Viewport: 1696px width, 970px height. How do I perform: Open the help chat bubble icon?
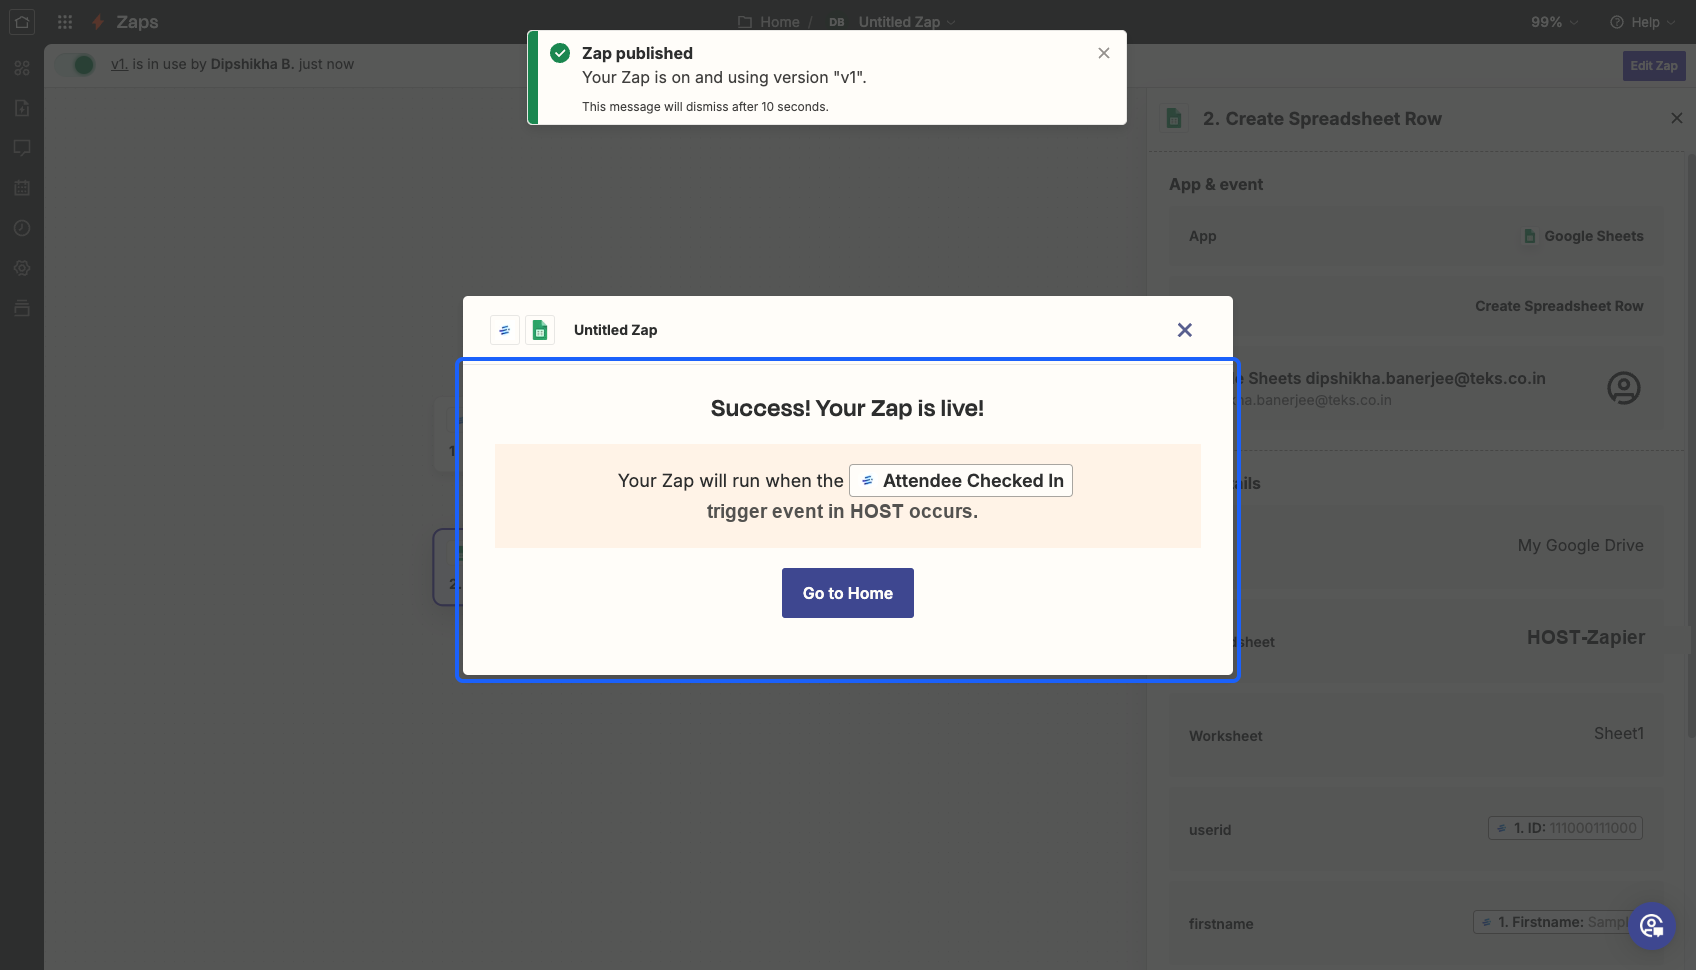[x=1651, y=926]
